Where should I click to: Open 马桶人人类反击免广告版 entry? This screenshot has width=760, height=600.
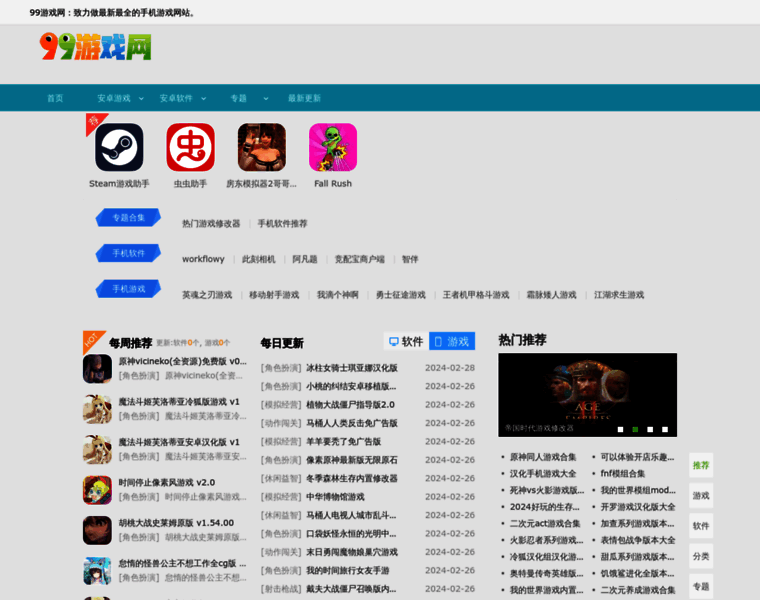click(x=352, y=423)
